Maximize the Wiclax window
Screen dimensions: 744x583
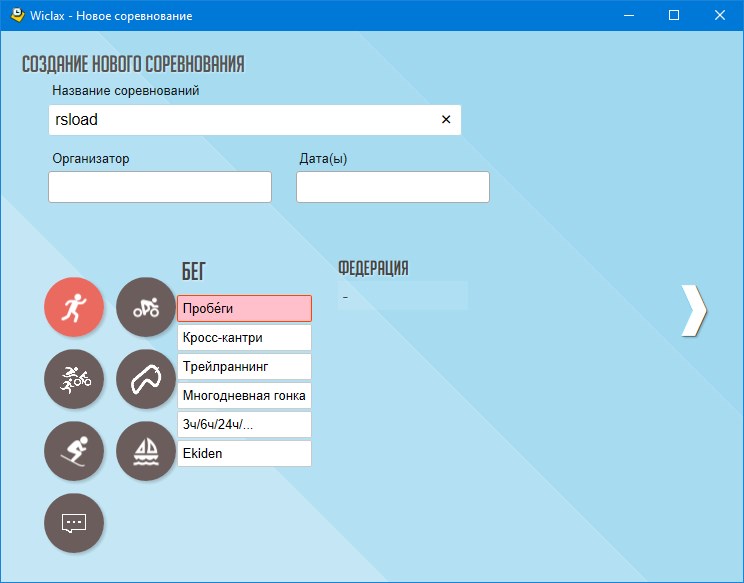coord(674,15)
